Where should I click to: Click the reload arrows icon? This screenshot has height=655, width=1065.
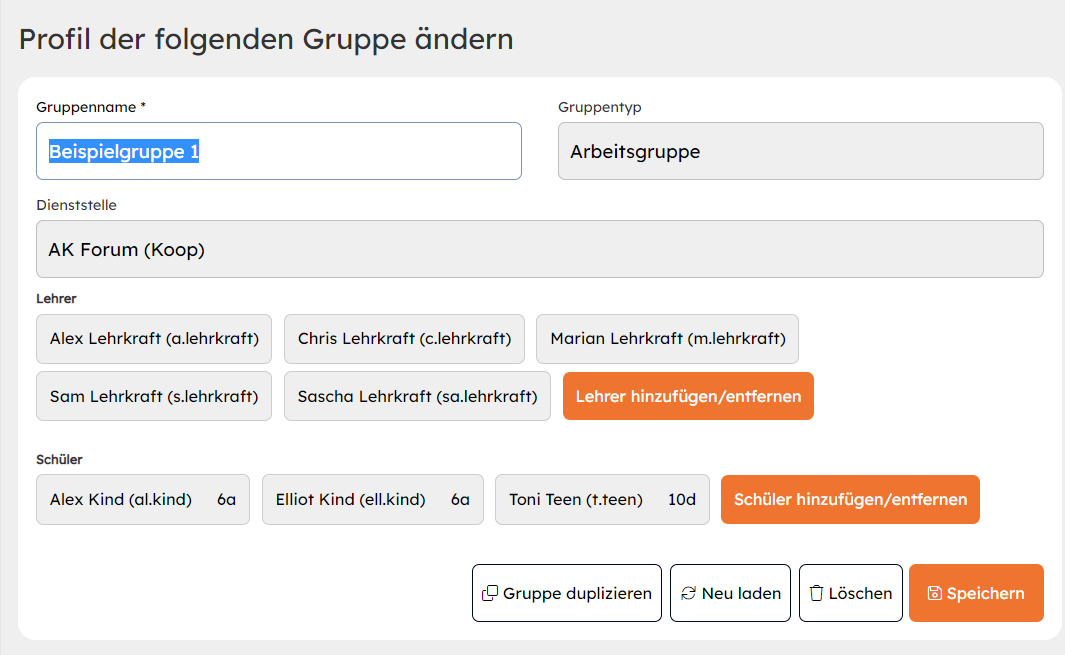[x=688, y=593]
